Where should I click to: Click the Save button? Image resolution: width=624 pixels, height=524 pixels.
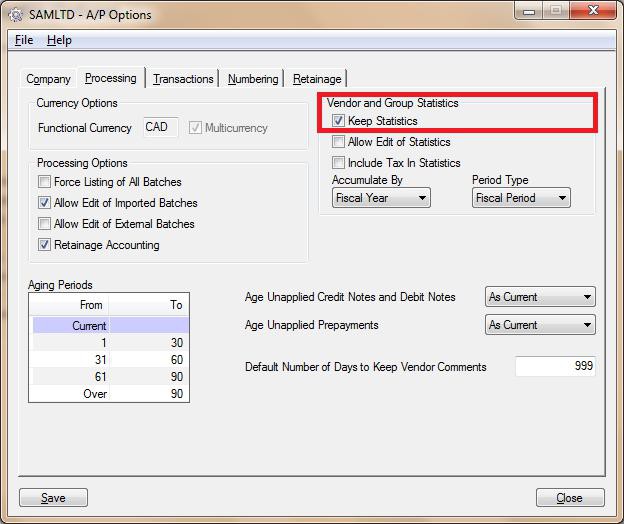point(53,498)
